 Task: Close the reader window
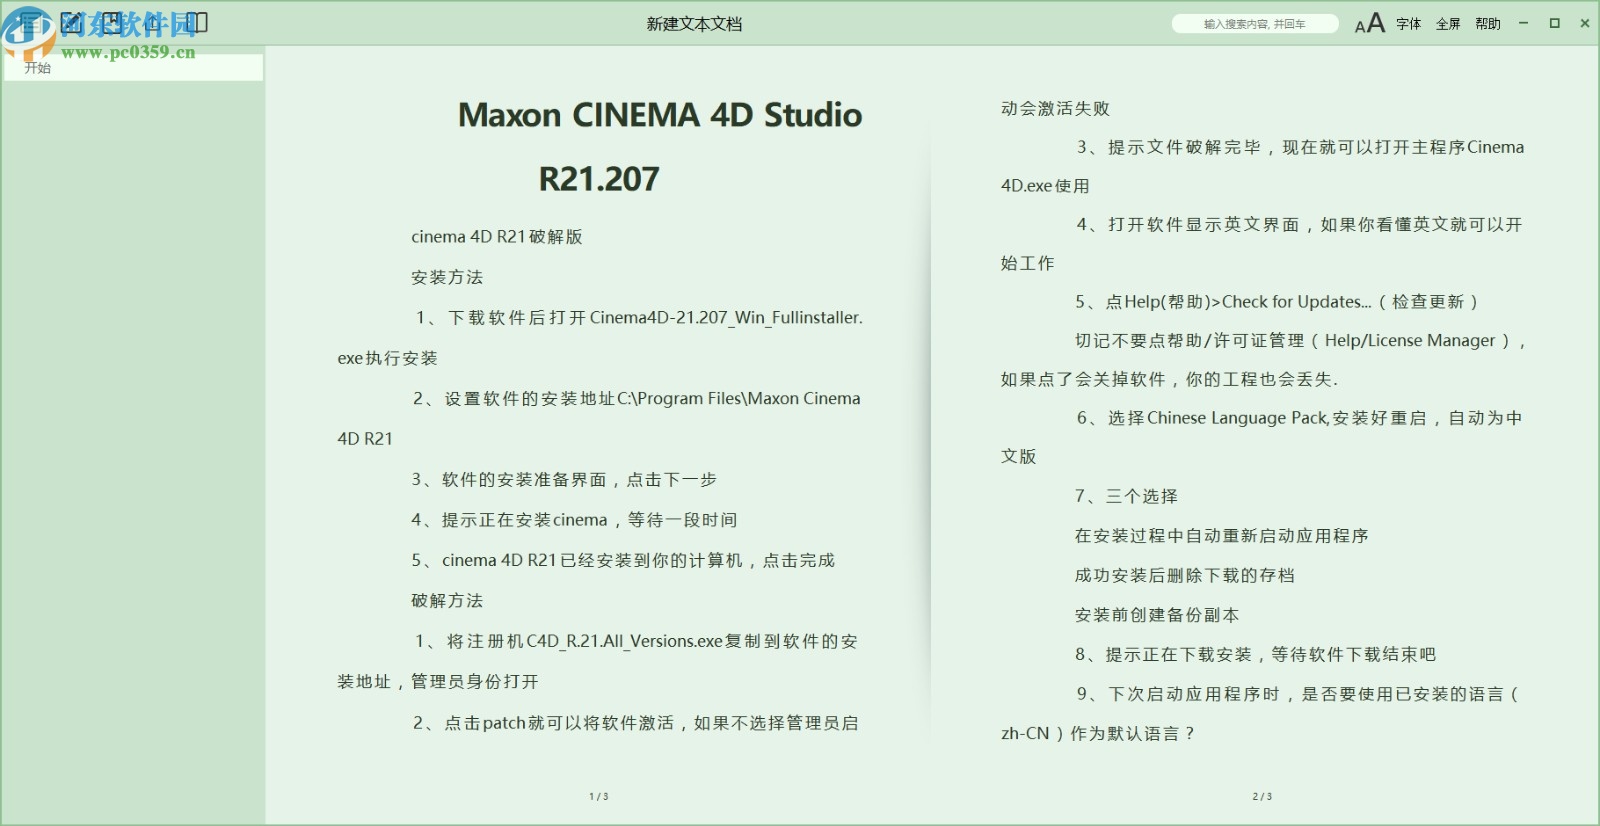(x=1584, y=23)
